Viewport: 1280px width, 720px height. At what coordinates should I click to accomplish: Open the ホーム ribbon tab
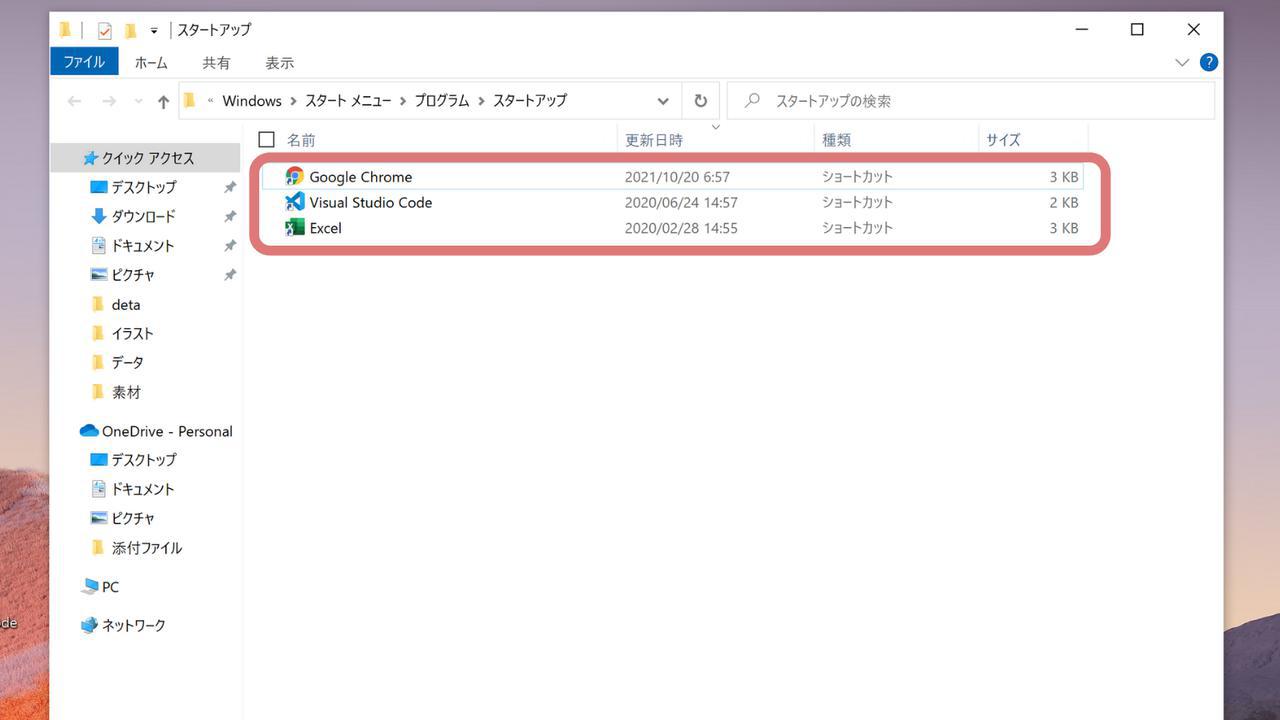pyautogui.click(x=151, y=62)
